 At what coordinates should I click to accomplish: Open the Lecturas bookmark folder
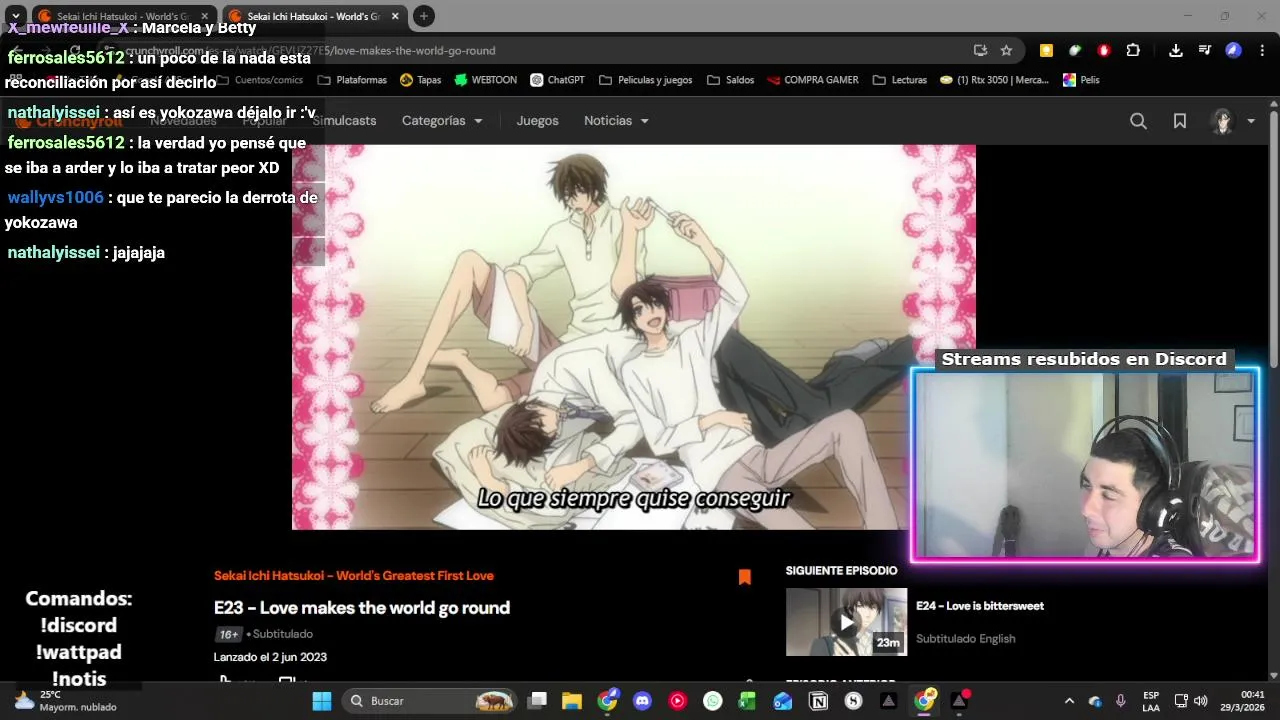pyautogui.click(x=900, y=80)
